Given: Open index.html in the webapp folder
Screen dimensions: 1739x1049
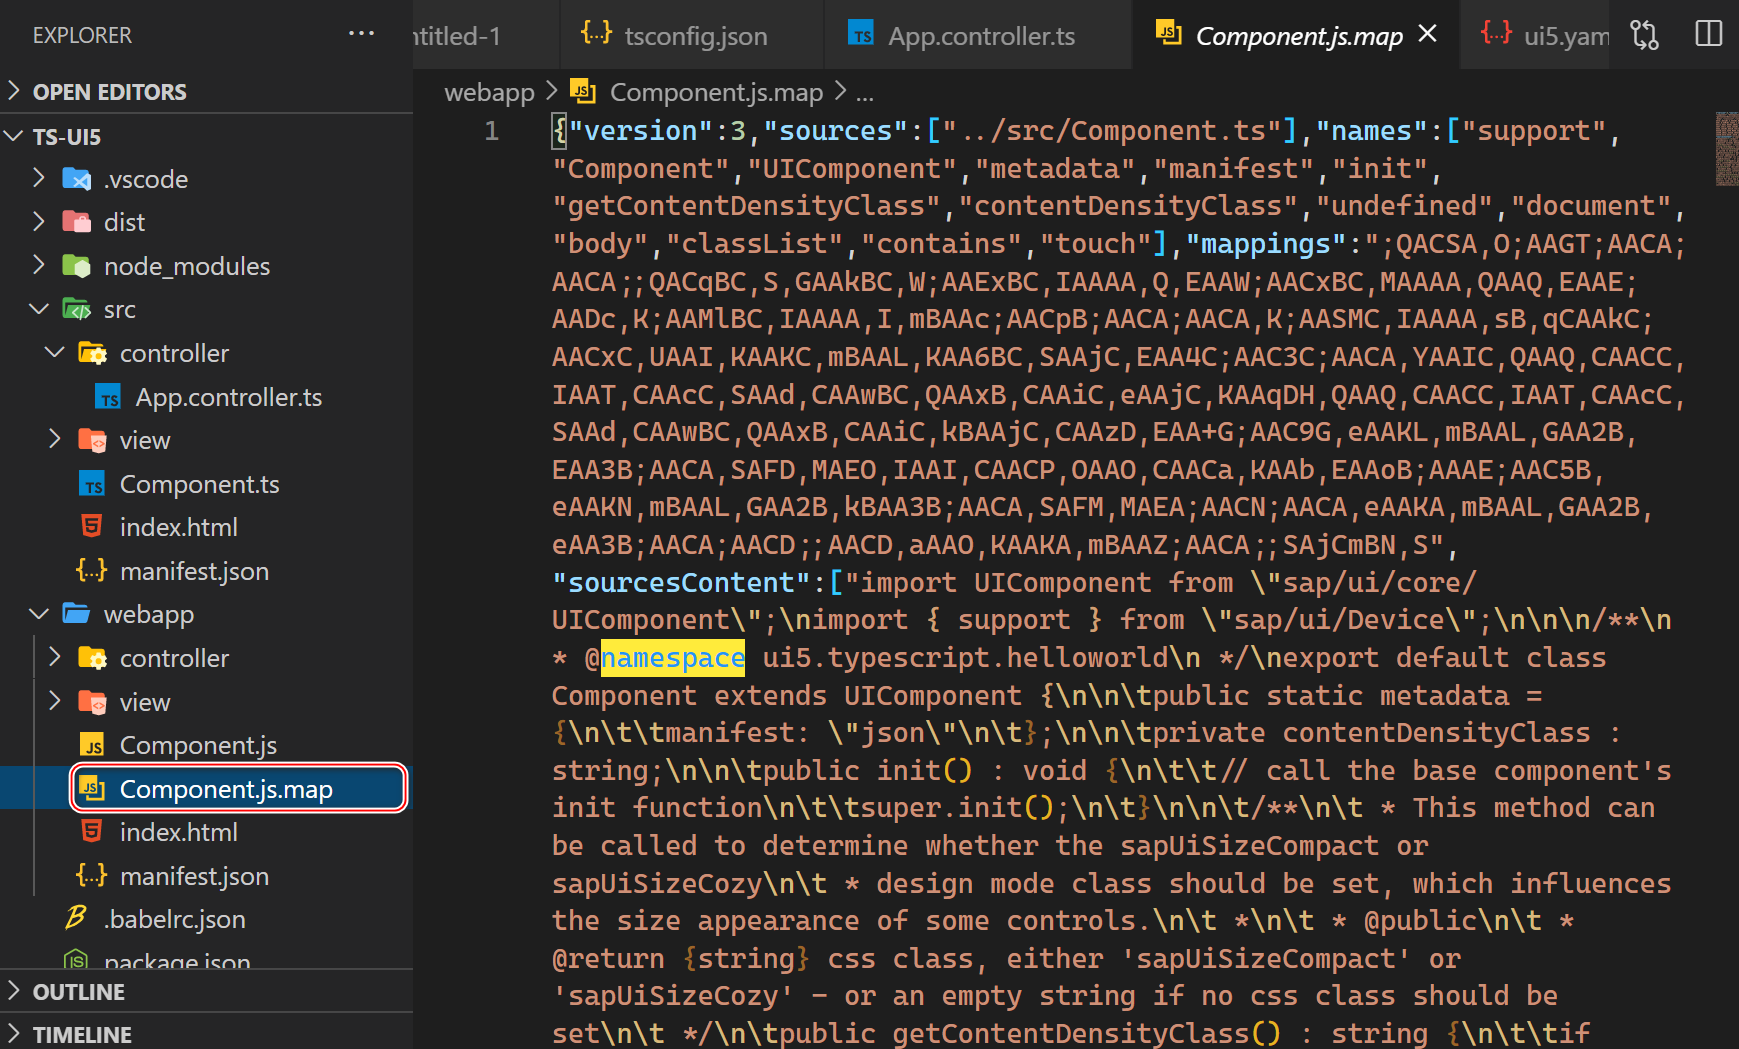Looking at the screenshot, I should click(x=206, y=832).
